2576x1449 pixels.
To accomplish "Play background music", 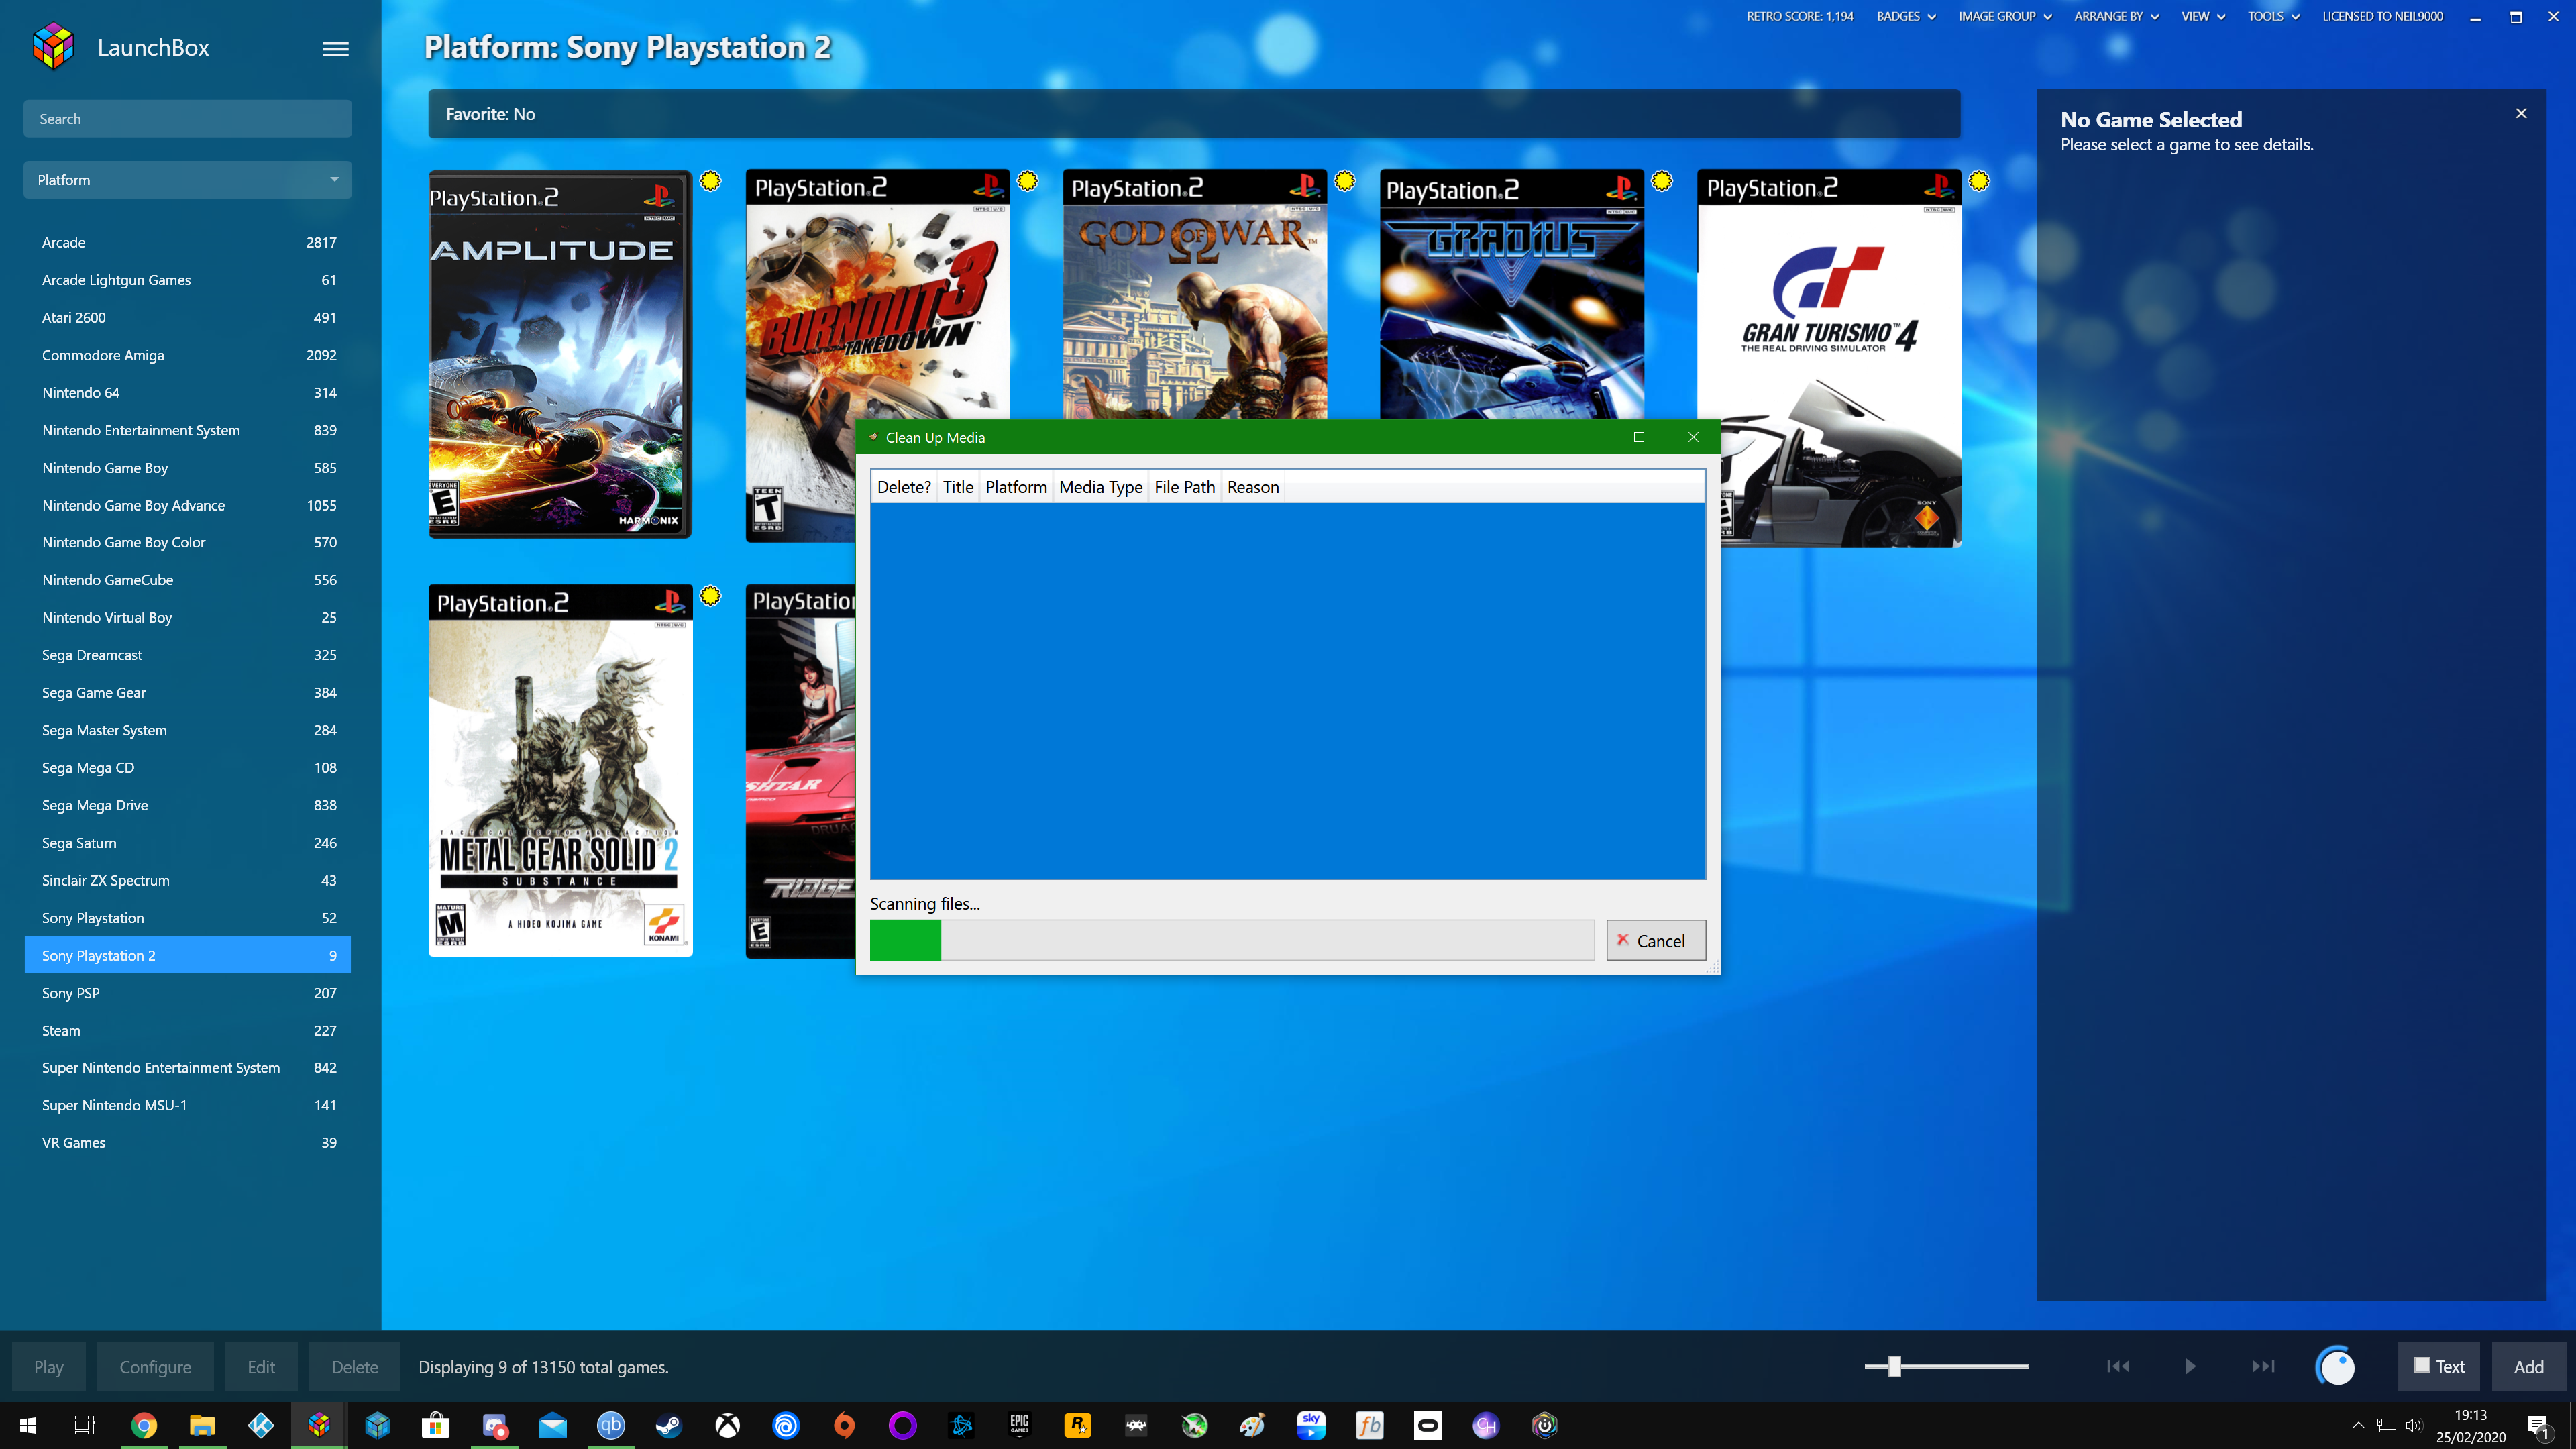I will coord(2190,1366).
